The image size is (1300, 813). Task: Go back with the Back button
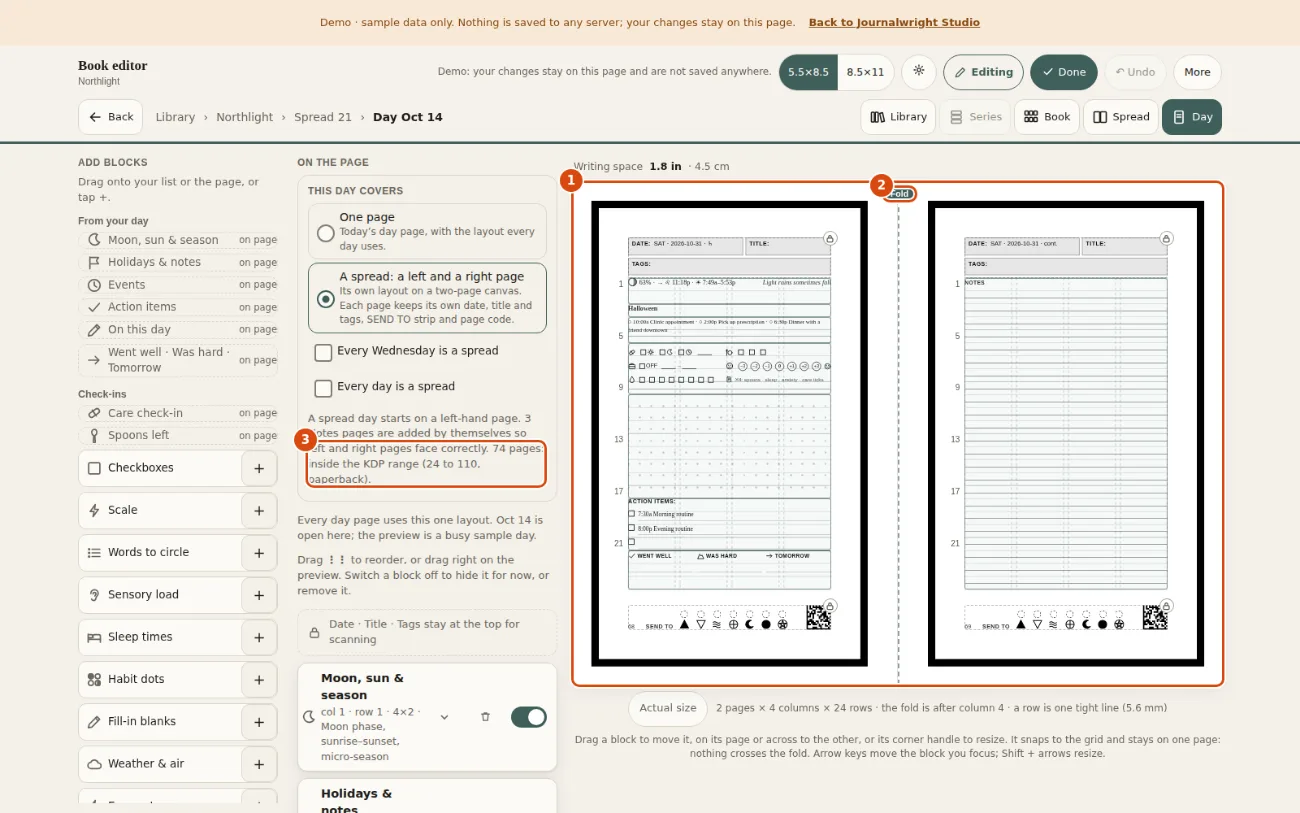111,117
